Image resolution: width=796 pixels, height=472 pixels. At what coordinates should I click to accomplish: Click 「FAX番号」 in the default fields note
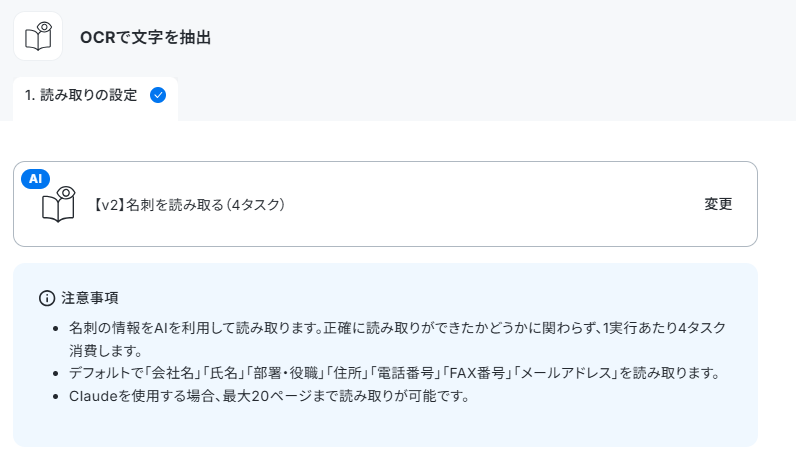click(x=477, y=373)
